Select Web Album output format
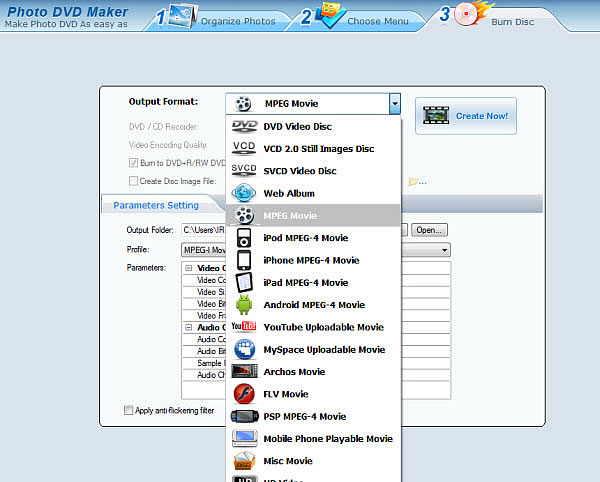 313,193
